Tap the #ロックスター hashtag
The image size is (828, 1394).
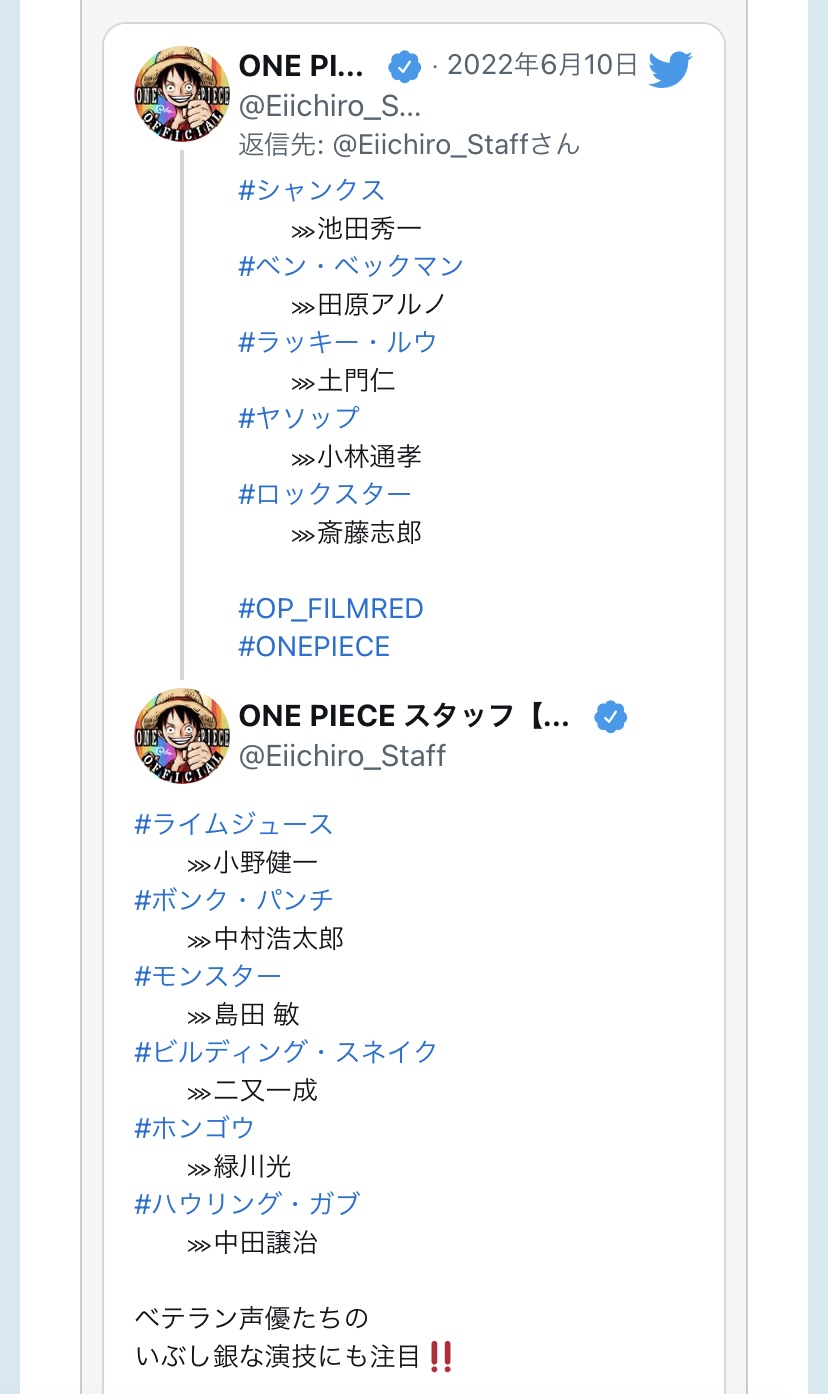pyautogui.click(x=325, y=494)
